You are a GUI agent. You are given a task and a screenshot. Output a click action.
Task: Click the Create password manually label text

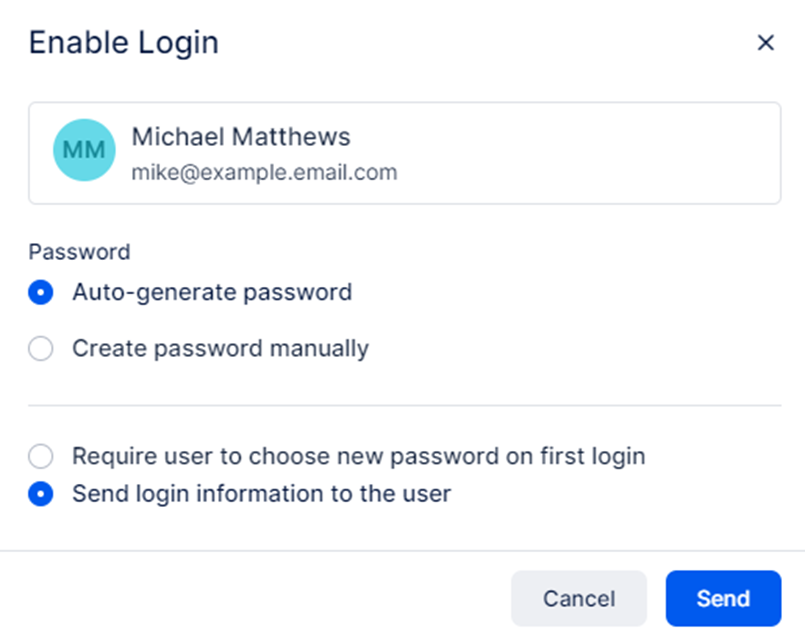(x=220, y=349)
